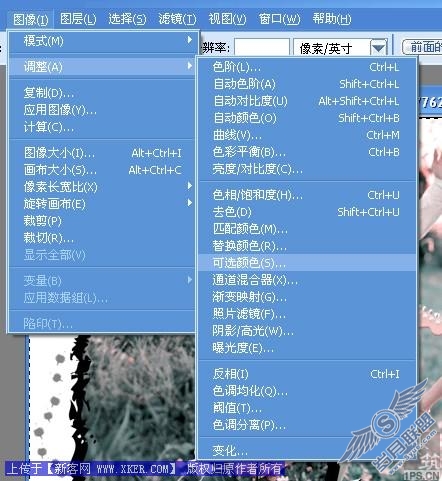The width and height of the screenshot is (442, 481).
Task: Expand the 调整(A) submenu
Action: coord(102,67)
